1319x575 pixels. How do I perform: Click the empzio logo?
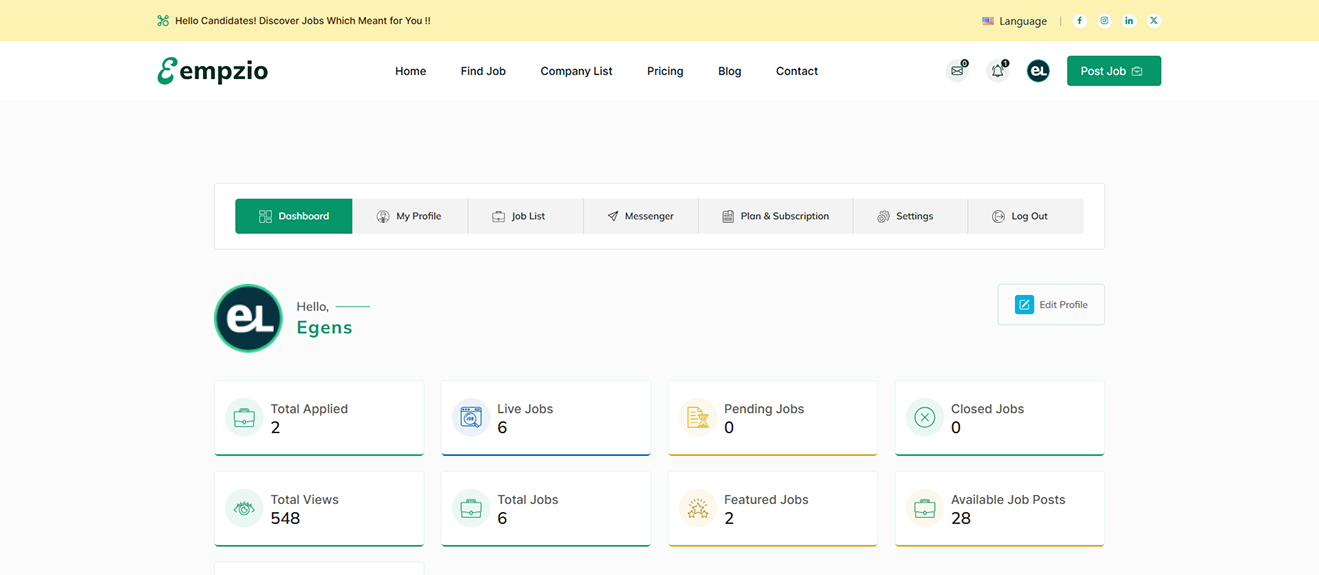(x=212, y=71)
